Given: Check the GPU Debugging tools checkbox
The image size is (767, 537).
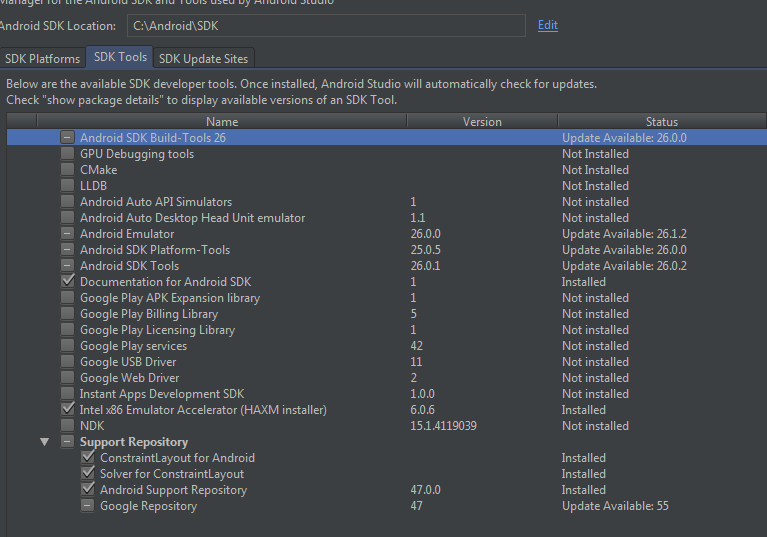Looking at the screenshot, I should tap(68, 154).
